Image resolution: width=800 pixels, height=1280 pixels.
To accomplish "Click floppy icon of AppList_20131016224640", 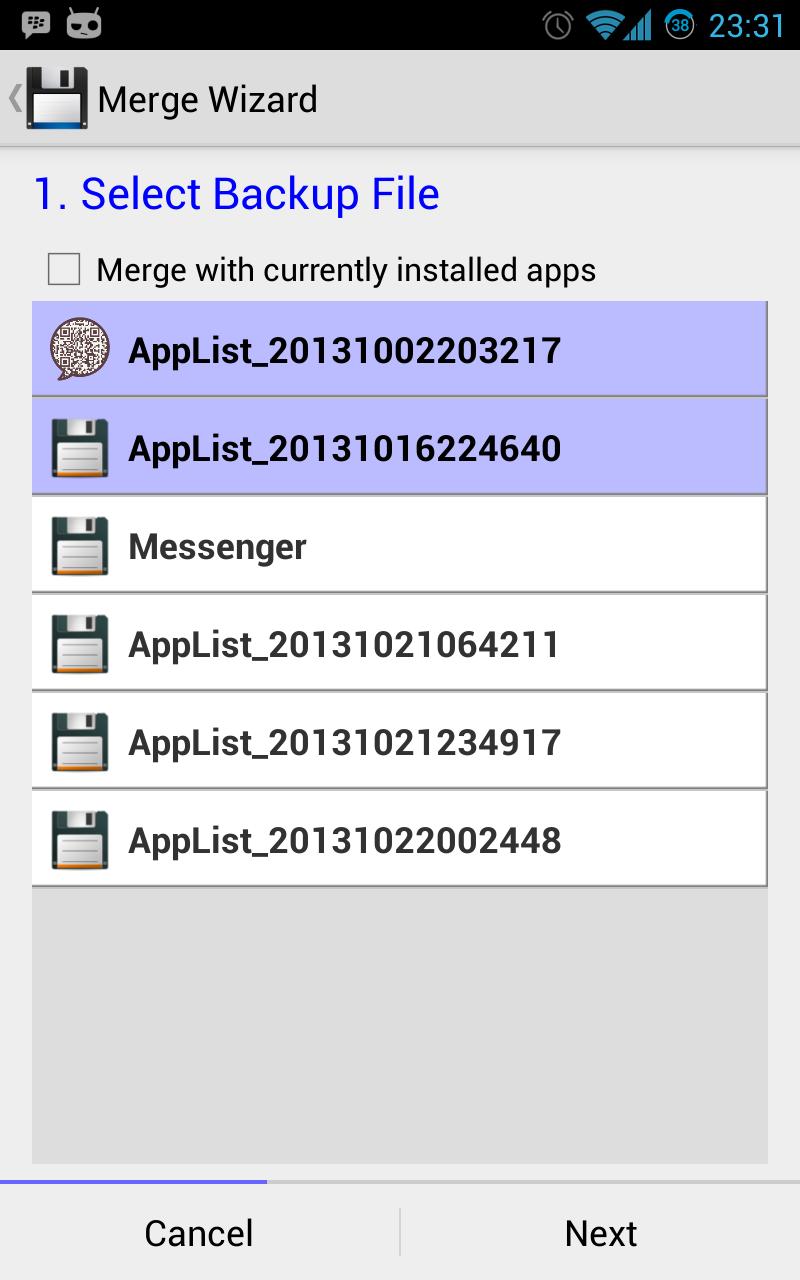I will pos(79,448).
